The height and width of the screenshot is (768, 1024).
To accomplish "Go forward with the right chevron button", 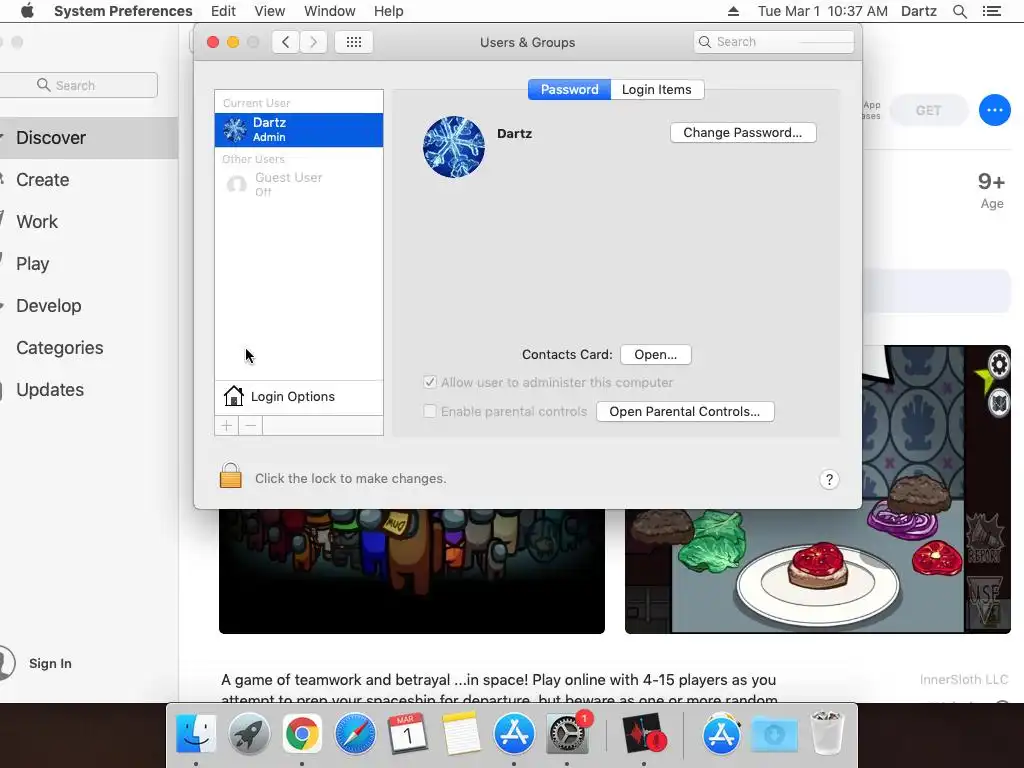I will tap(313, 42).
